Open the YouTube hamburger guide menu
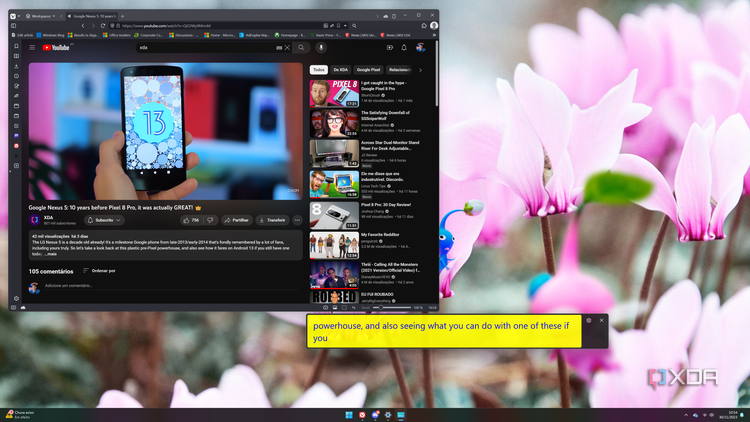The height and width of the screenshot is (422, 750). (32, 47)
